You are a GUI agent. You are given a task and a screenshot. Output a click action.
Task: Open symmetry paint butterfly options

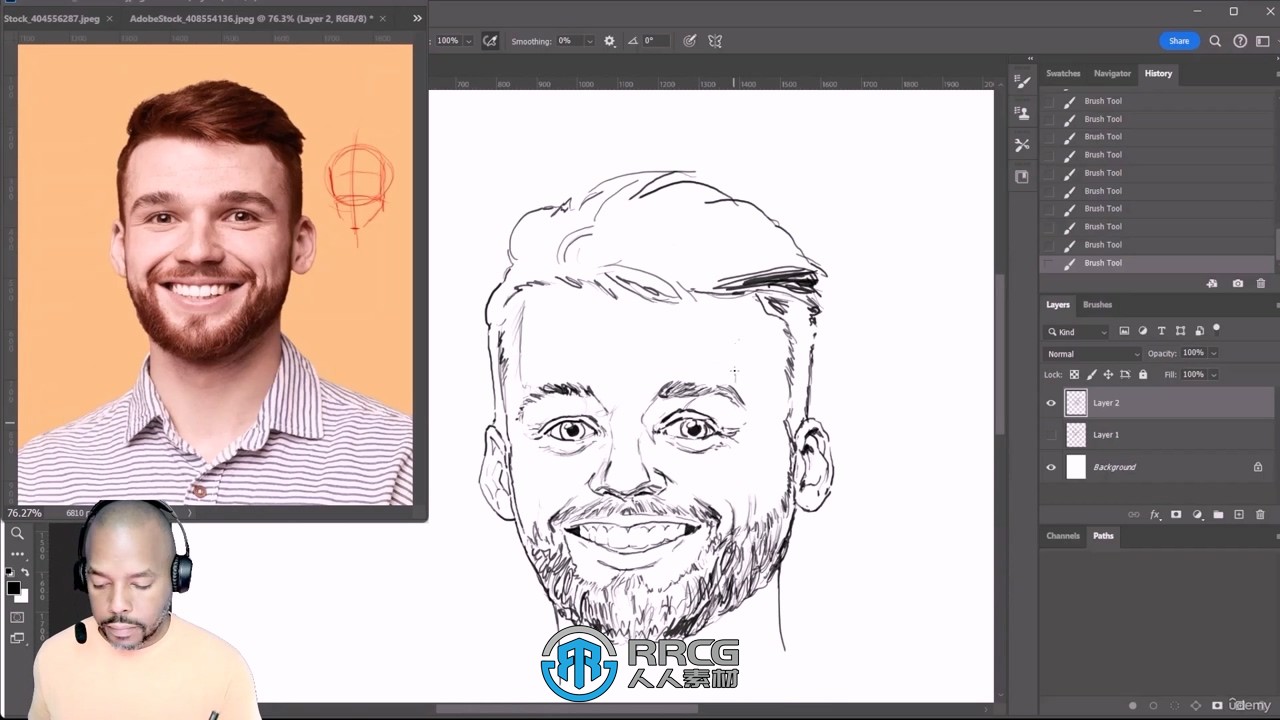tap(715, 41)
